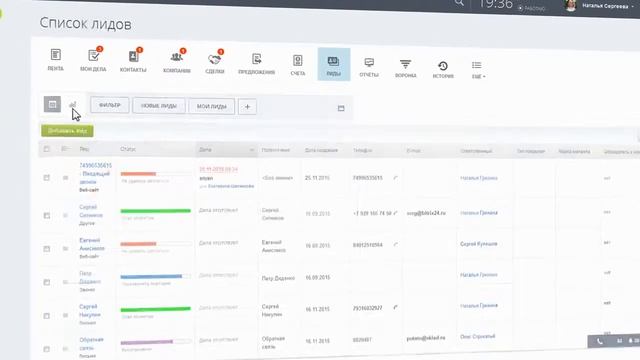
Task: Check the box for Петр Диденко lead
Action: tap(47, 282)
